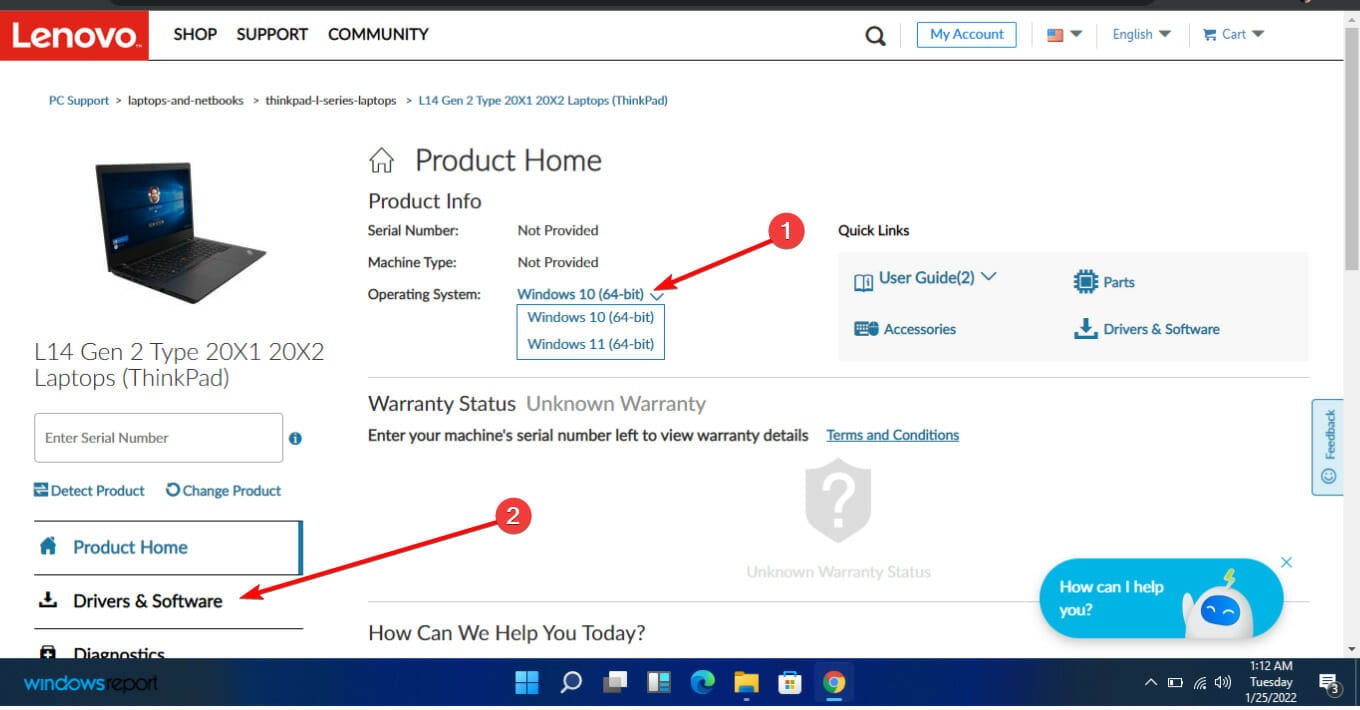
Task: Expand the country flag dropdown arrow
Action: tap(1076, 34)
